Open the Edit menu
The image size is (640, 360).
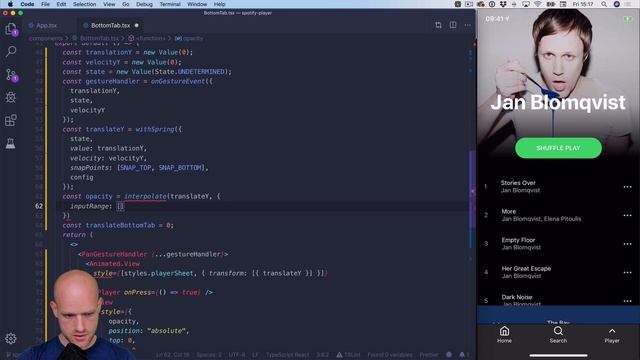pyautogui.click(x=61, y=4)
